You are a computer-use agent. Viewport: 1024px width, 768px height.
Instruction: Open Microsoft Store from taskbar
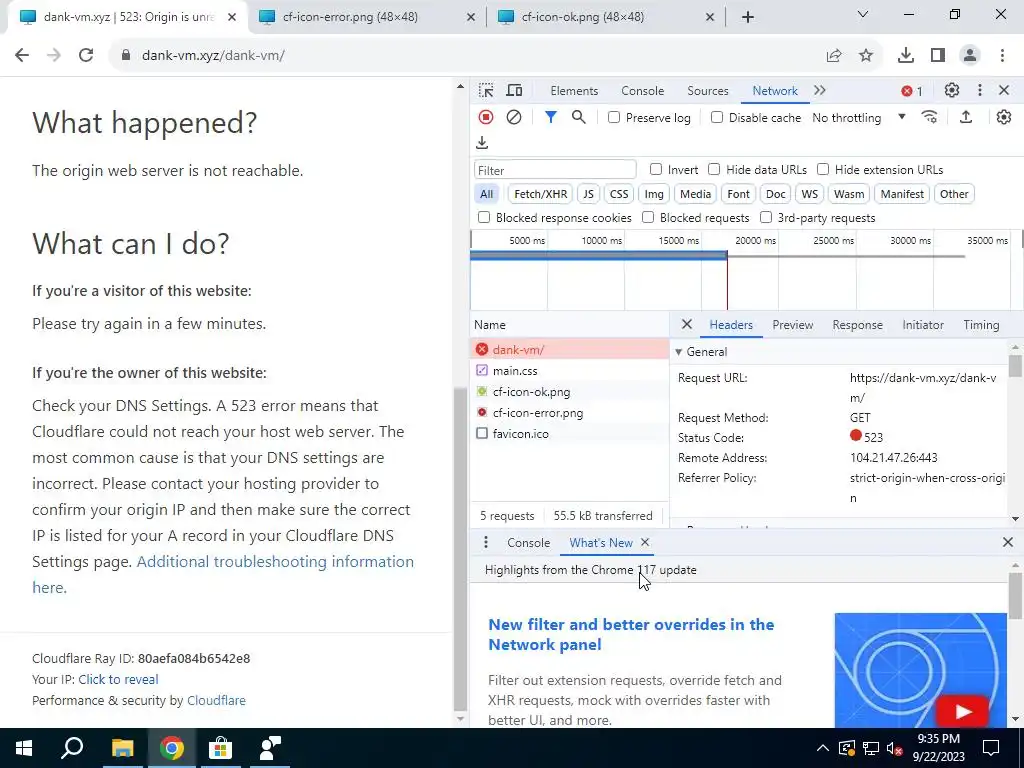coord(220,748)
